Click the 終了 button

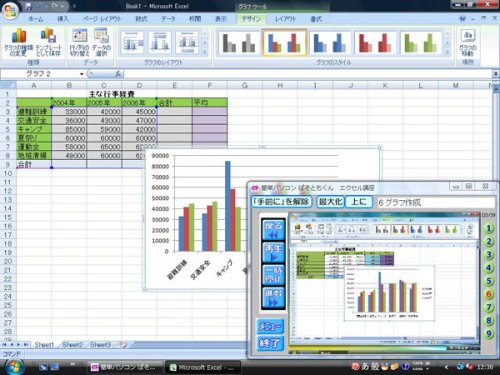tap(270, 343)
